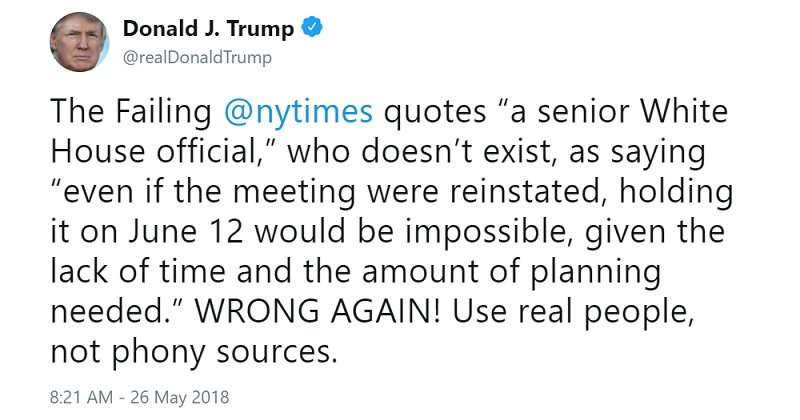Click the phrase amount of planning
Image resolution: width=800 pixels, height=420 pixels.
click(x=511, y=272)
